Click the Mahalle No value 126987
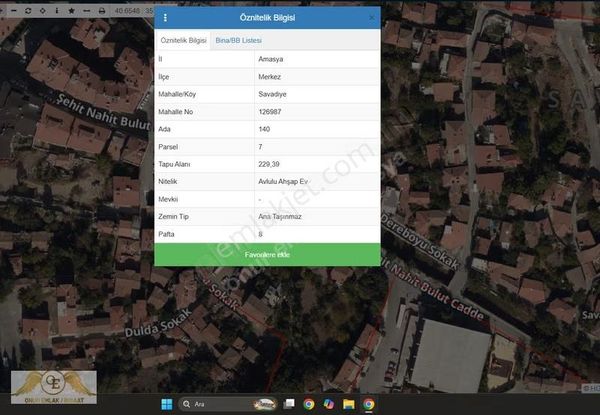The width and height of the screenshot is (600, 415). [x=270, y=111]
